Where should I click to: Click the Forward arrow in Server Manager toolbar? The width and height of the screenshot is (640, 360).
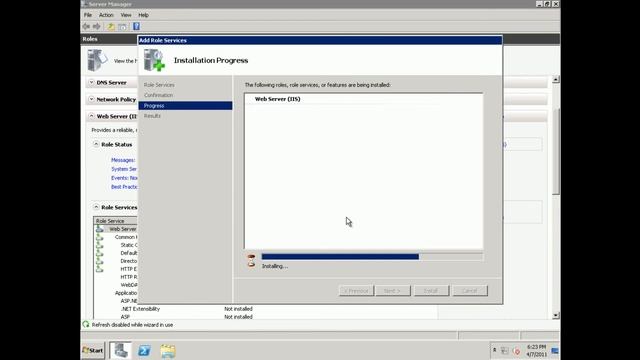coord(96,27)
